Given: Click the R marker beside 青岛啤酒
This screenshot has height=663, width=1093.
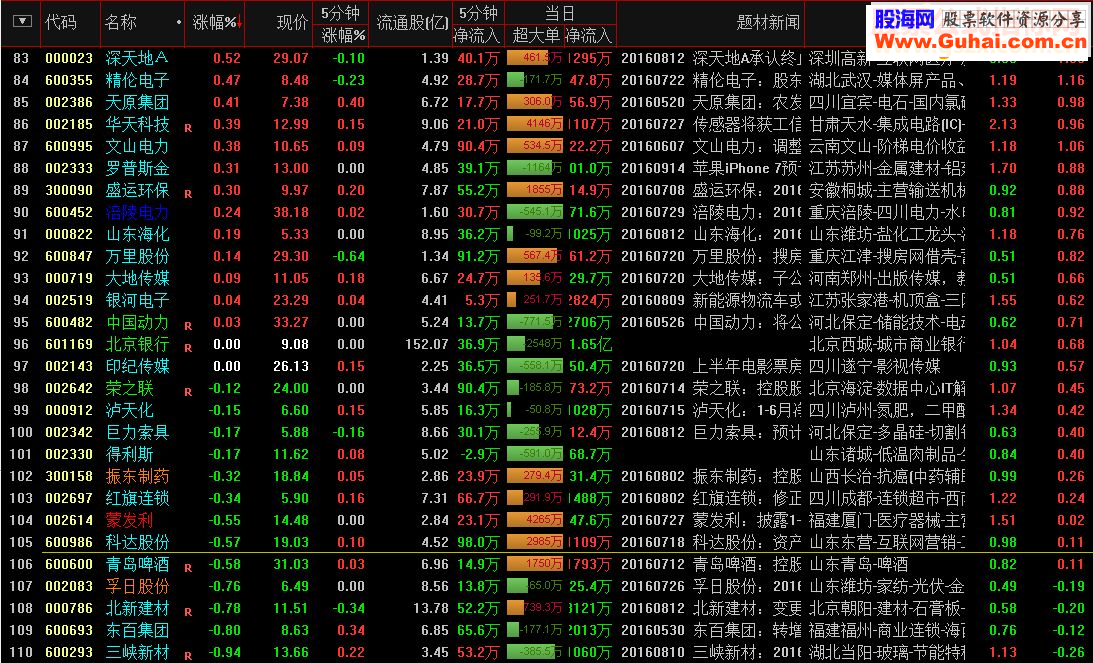Looking at the screenshot, I should [188, 568].
